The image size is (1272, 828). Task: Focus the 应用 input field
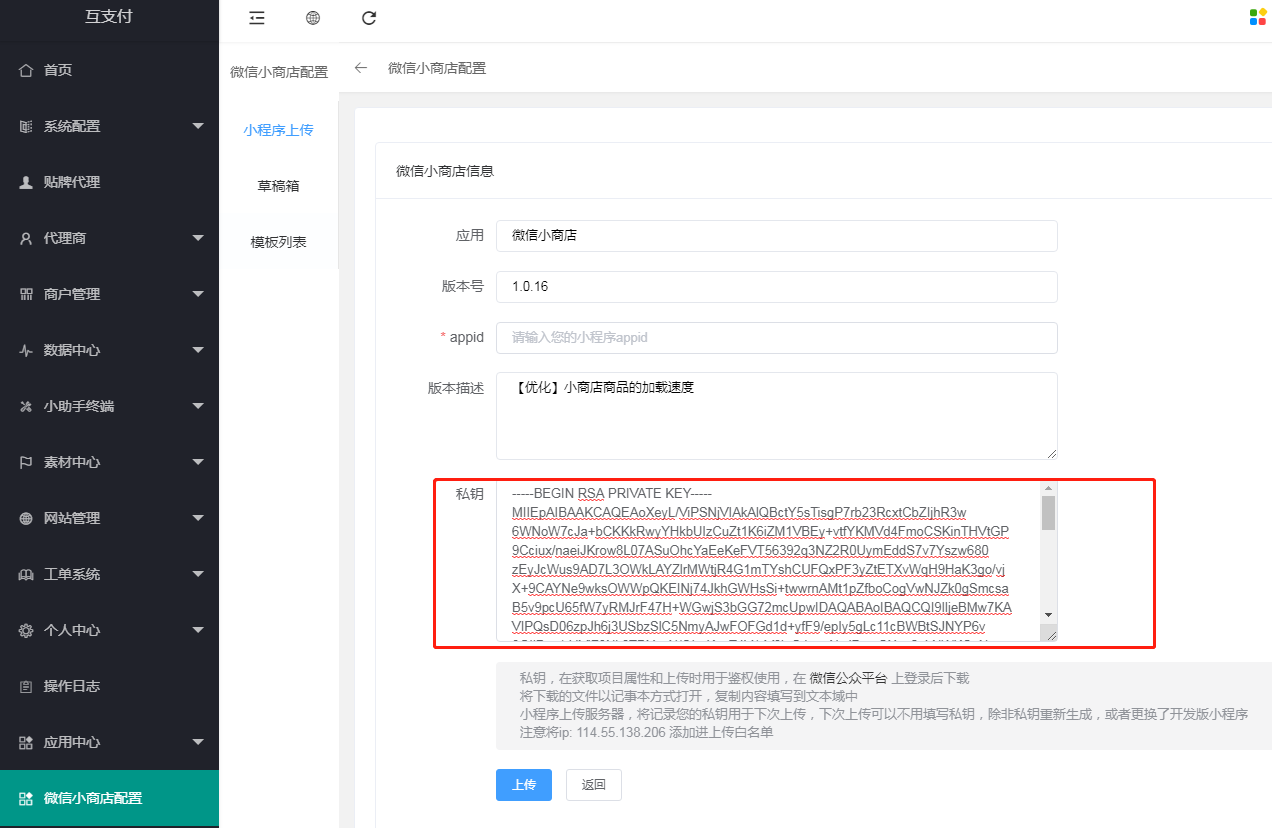(777, 236)
